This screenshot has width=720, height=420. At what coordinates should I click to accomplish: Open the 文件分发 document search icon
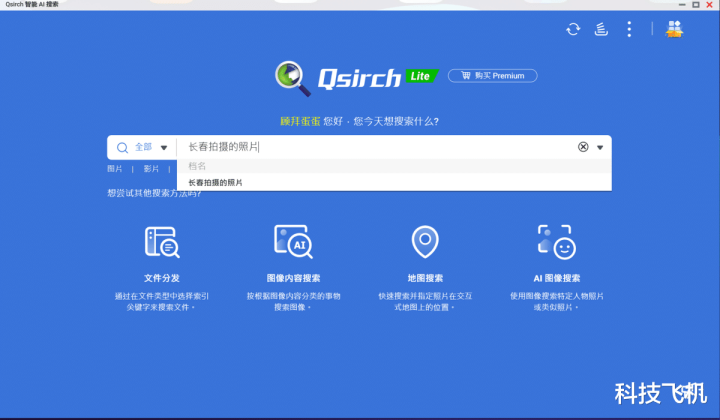(x=162, y=242)
